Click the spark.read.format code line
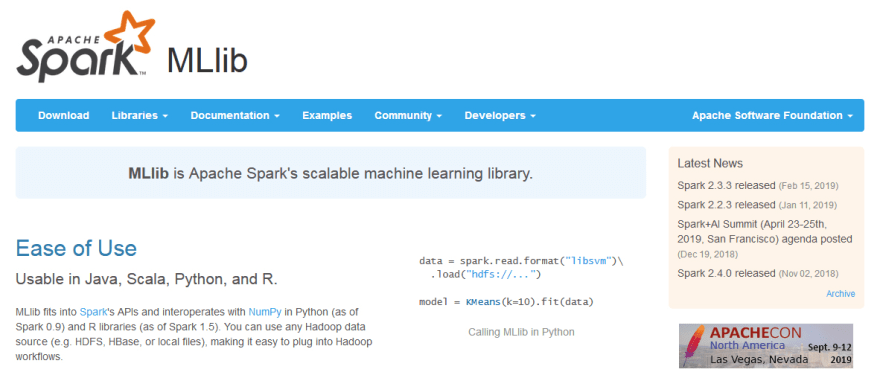Image resolution: width=880 pixels, height=375 pixels. point(521,261)
